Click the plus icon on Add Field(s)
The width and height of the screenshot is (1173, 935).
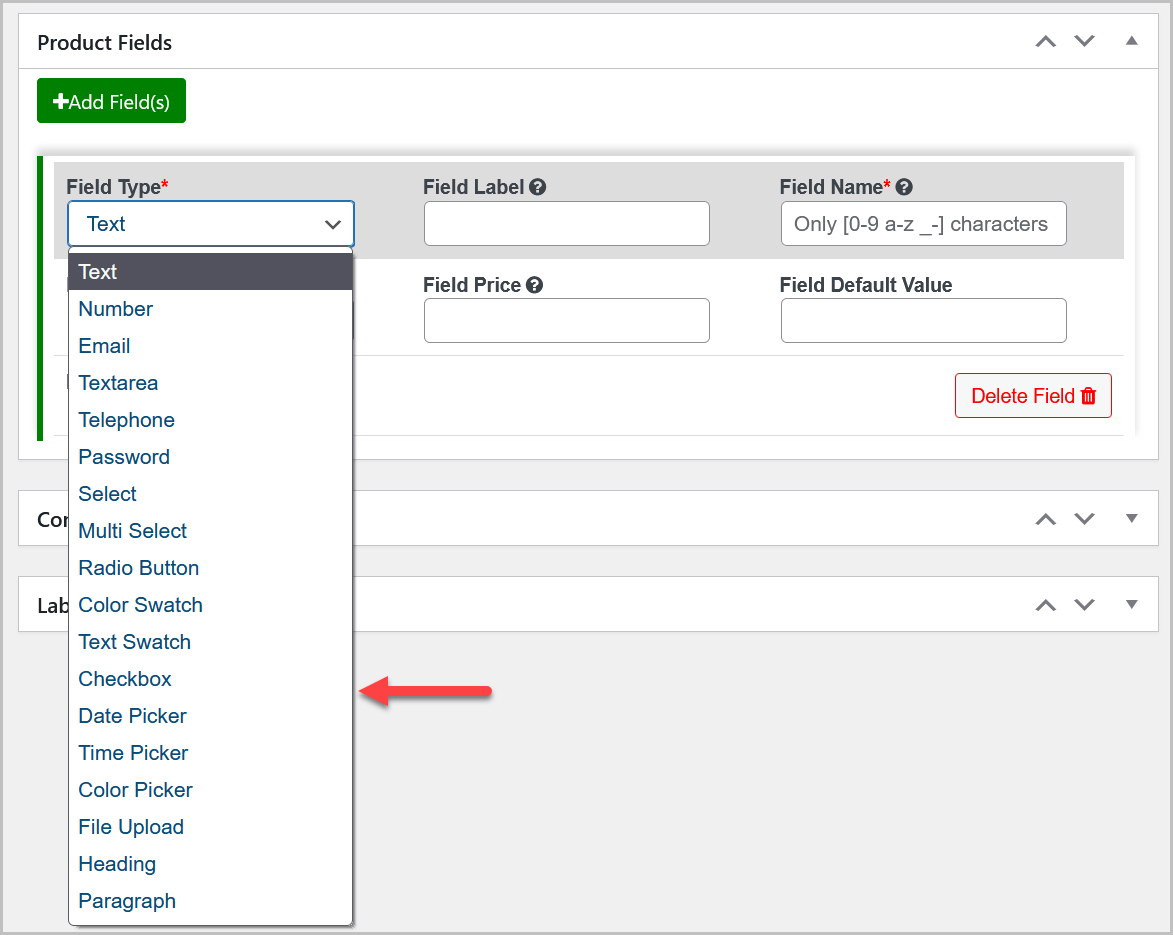(59, 100)
